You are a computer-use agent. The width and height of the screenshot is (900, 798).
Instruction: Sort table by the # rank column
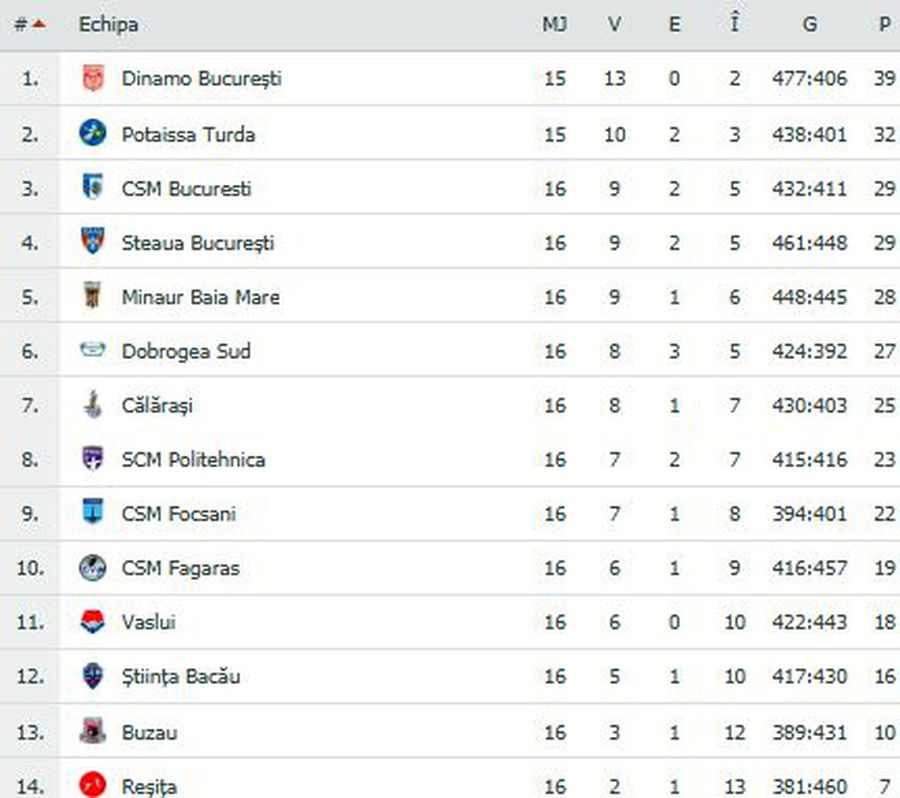(30, 25)
